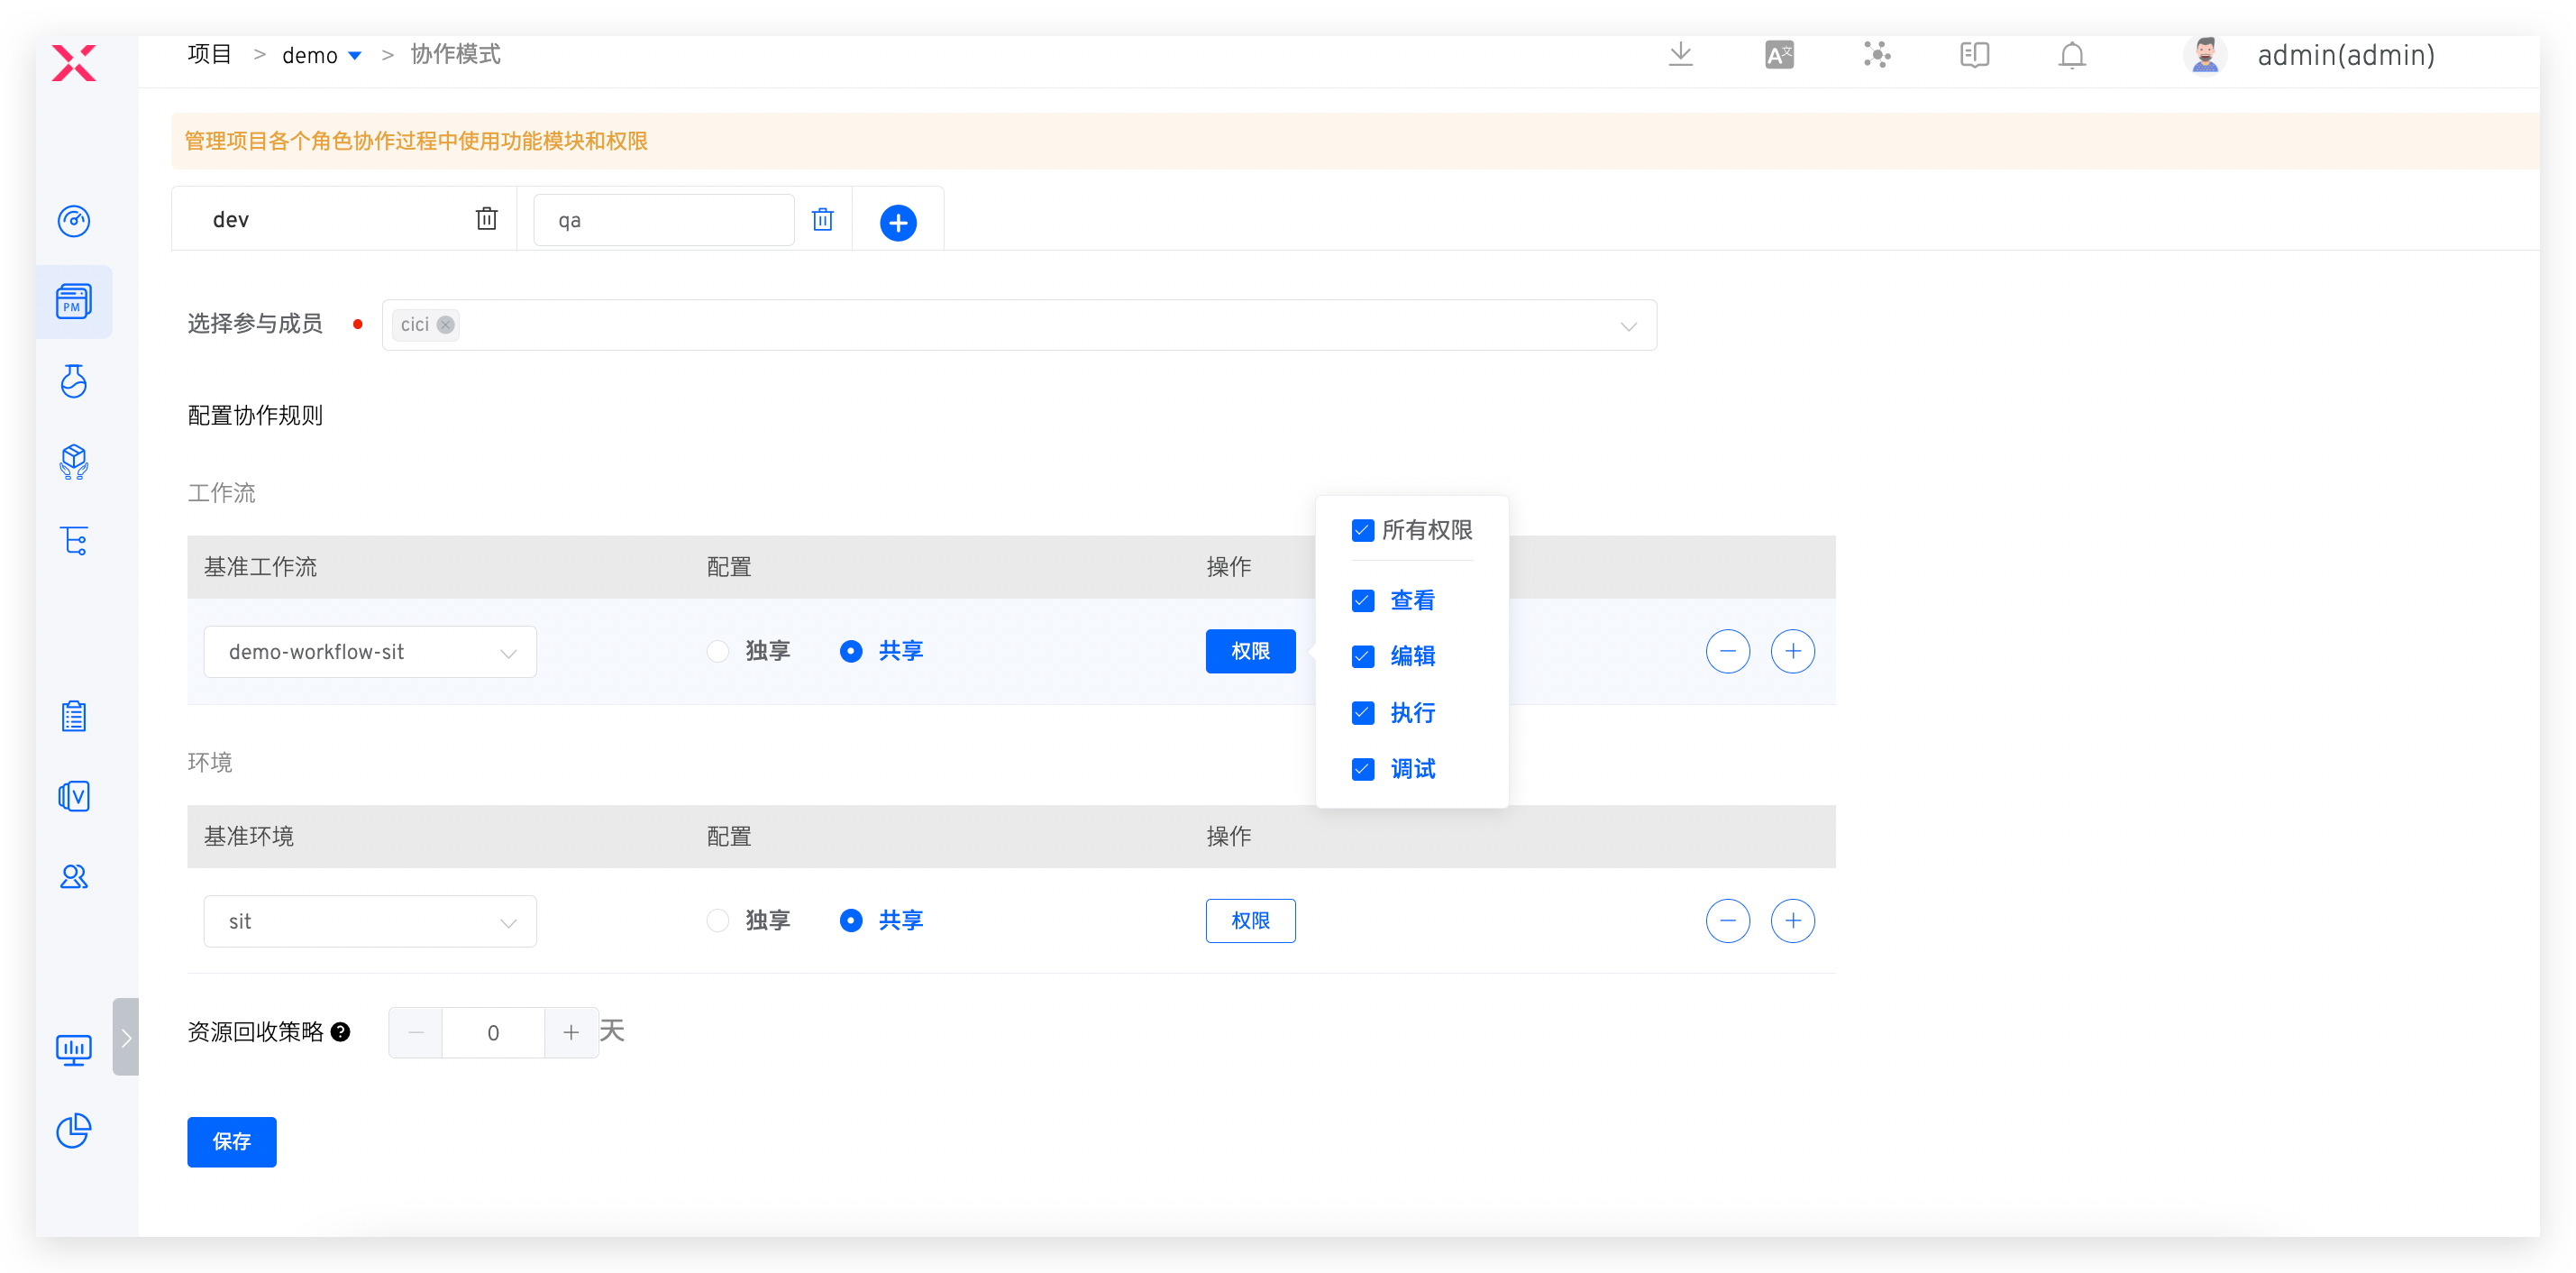
Task: Click the notification bell icon
Action: click(x=2071, y=55)
